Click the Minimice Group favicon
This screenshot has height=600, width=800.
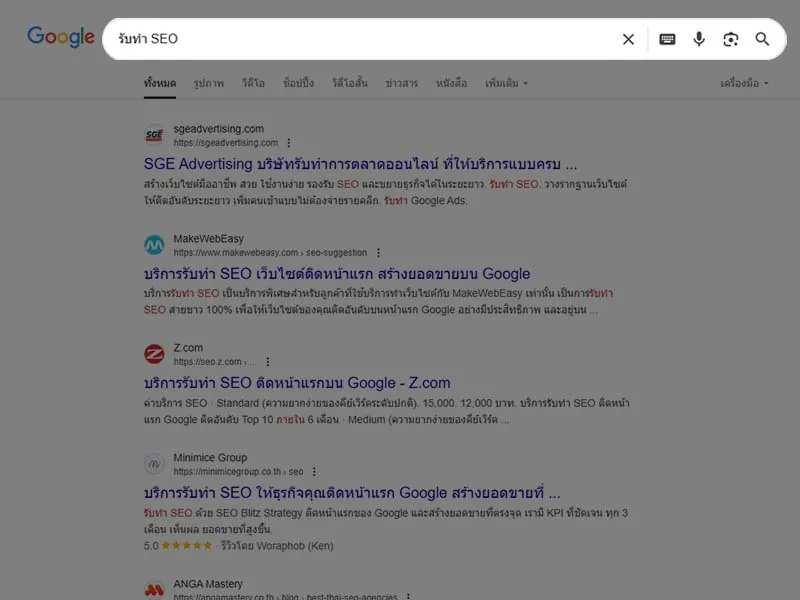click(154, 464)
